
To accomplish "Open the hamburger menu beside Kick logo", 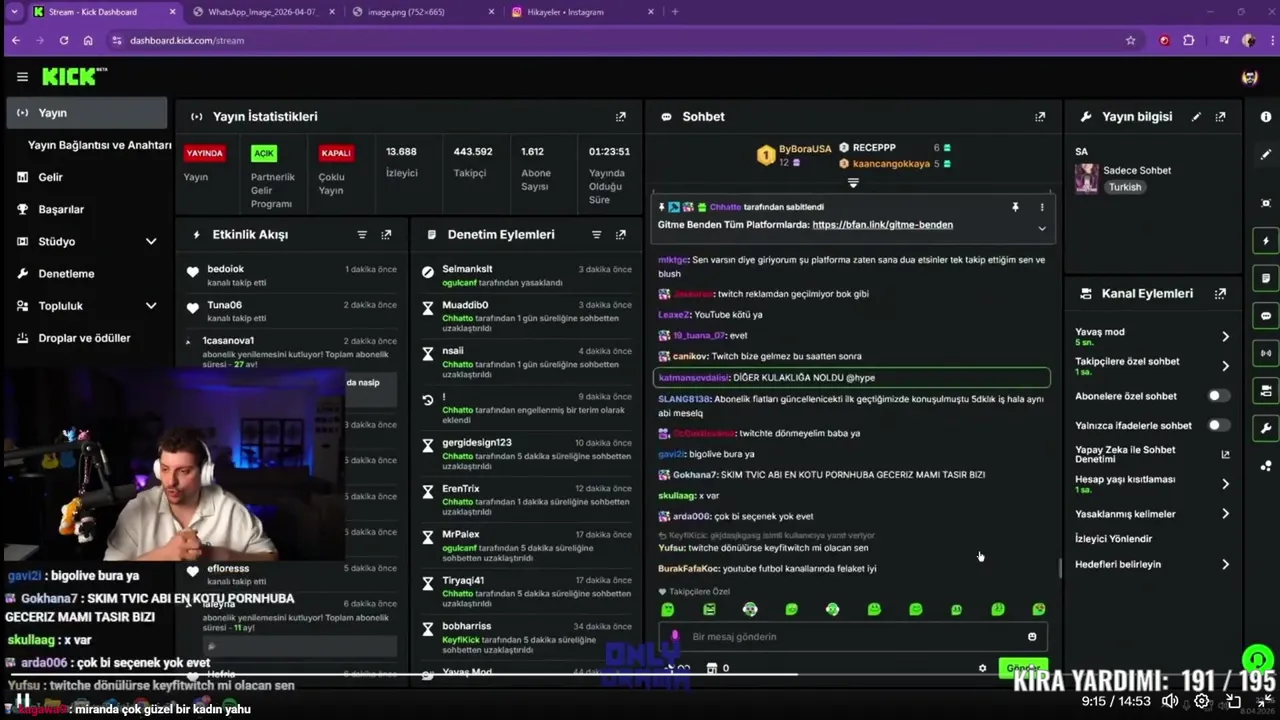I will (22, 77).
